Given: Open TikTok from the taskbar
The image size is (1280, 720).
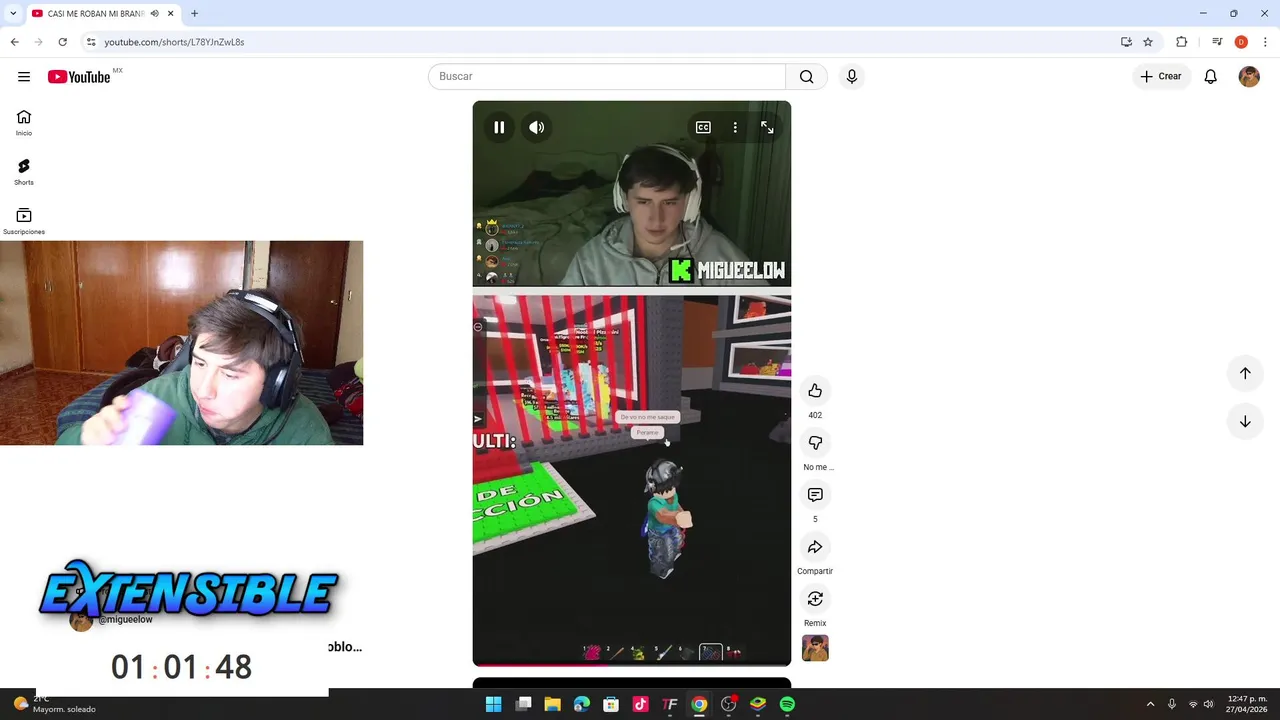Looking at the screenshot, I should 640,704.
